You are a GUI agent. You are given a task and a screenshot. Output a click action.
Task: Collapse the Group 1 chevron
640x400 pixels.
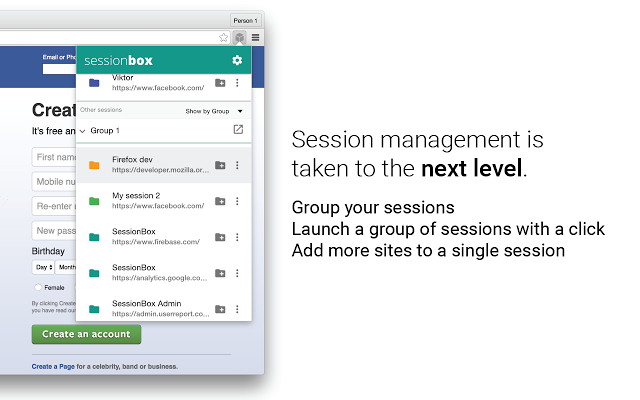point(82,131)
